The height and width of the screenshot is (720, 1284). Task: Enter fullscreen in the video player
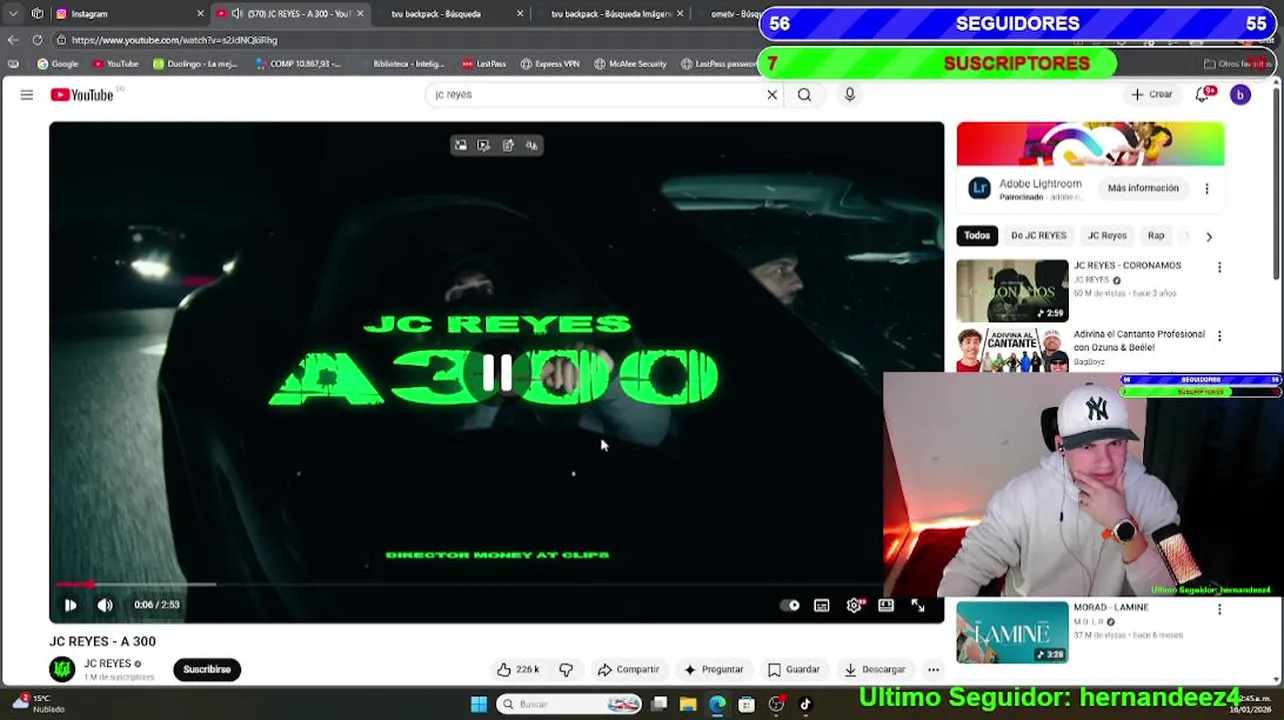click(x=918, y=605)
